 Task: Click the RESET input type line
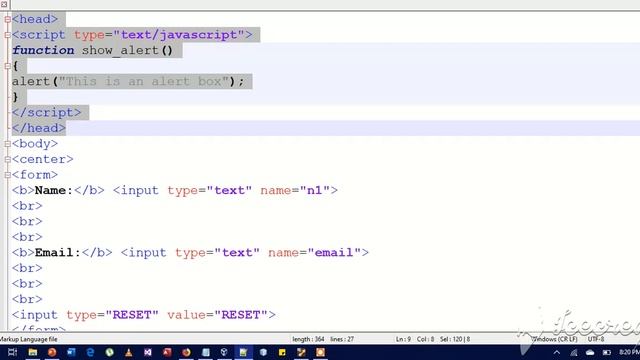point(144,315)
